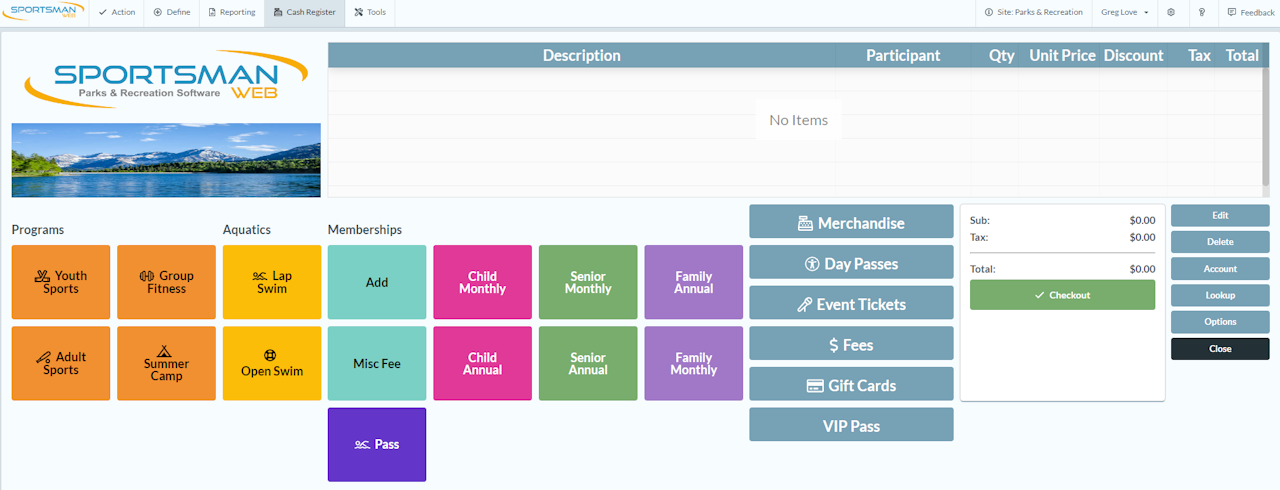The width and height of the screenshot is (1280, 490).
Task: Click the Lookup button
Action: 1220,295
